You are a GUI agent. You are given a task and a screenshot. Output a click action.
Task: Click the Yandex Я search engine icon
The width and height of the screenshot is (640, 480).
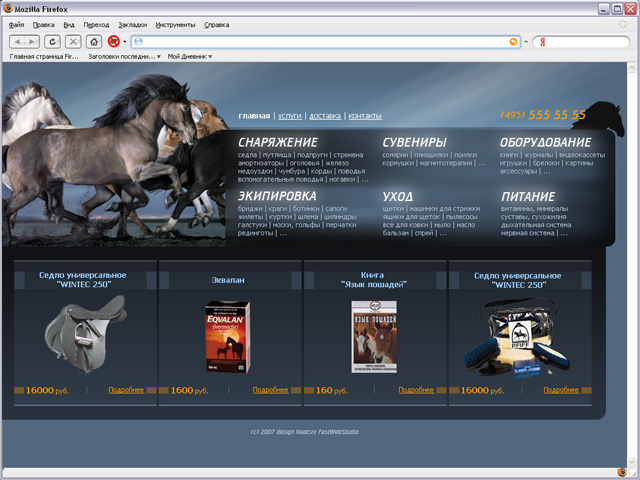tap(542, 42)
